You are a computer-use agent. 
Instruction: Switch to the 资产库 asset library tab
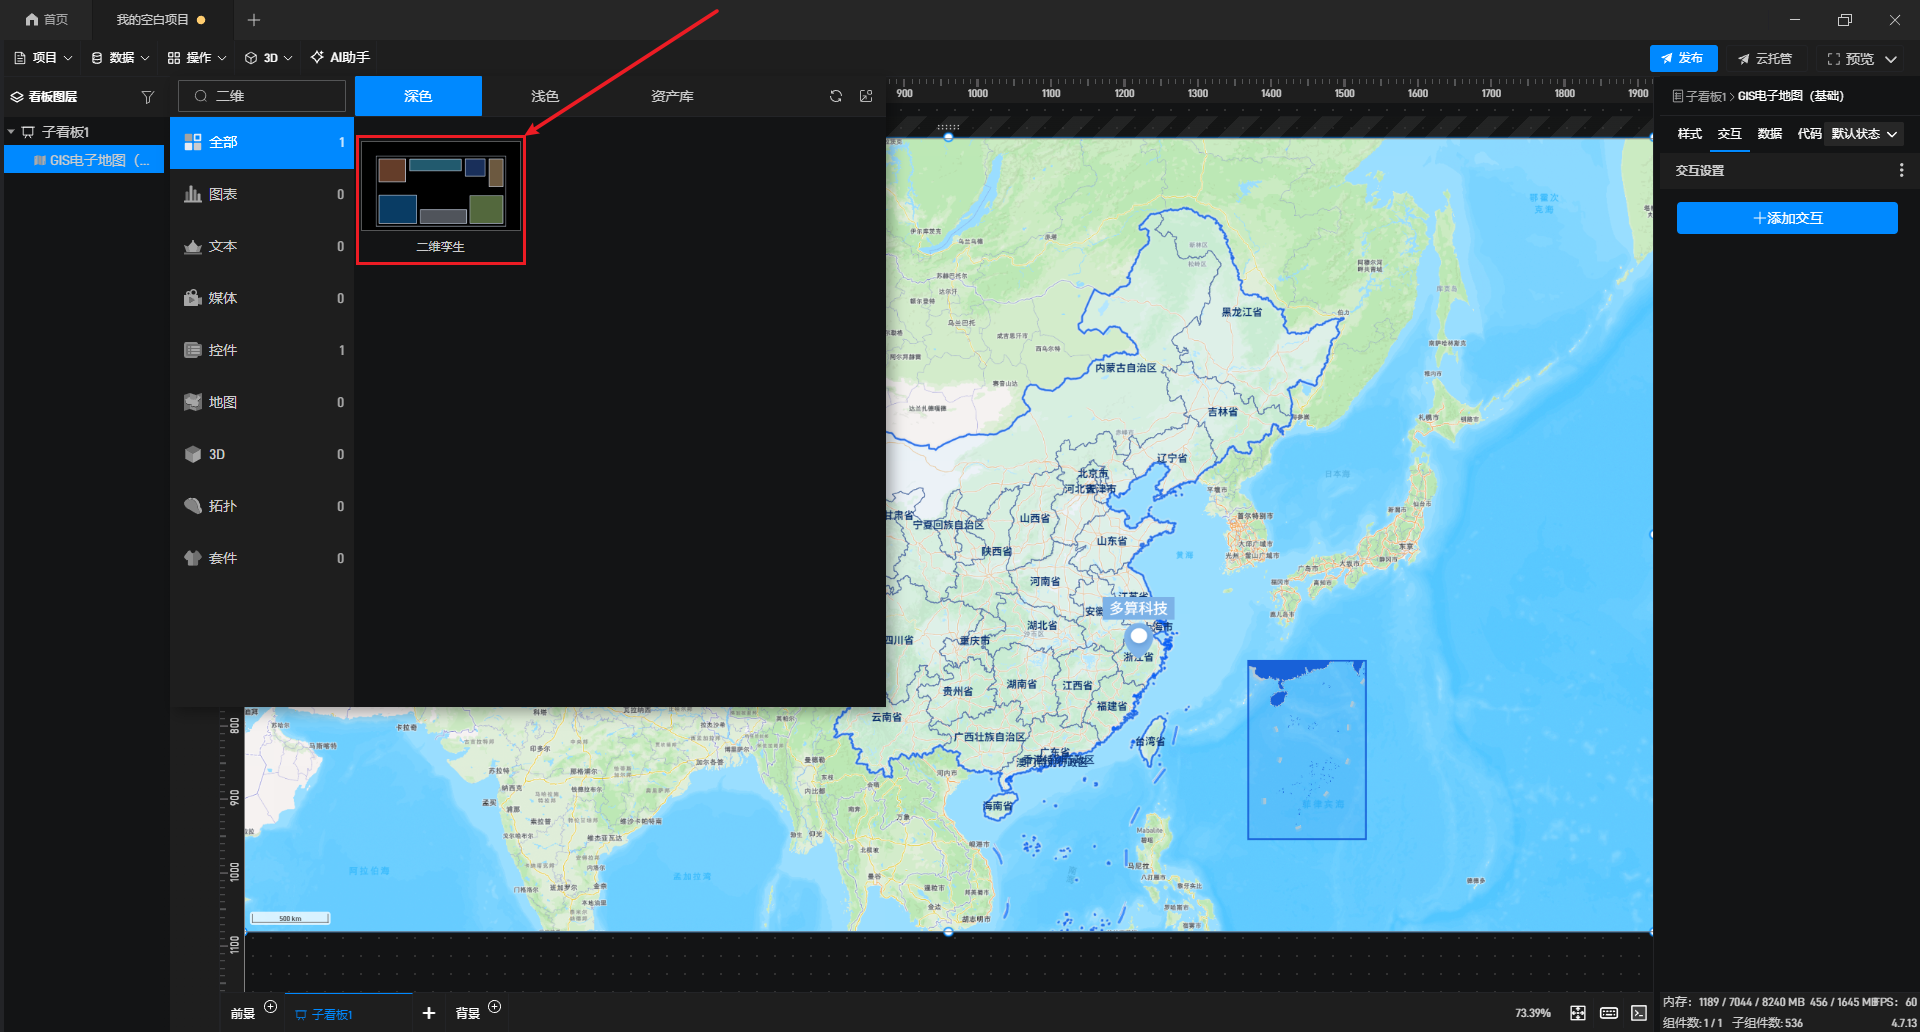[x=672, y=96]
